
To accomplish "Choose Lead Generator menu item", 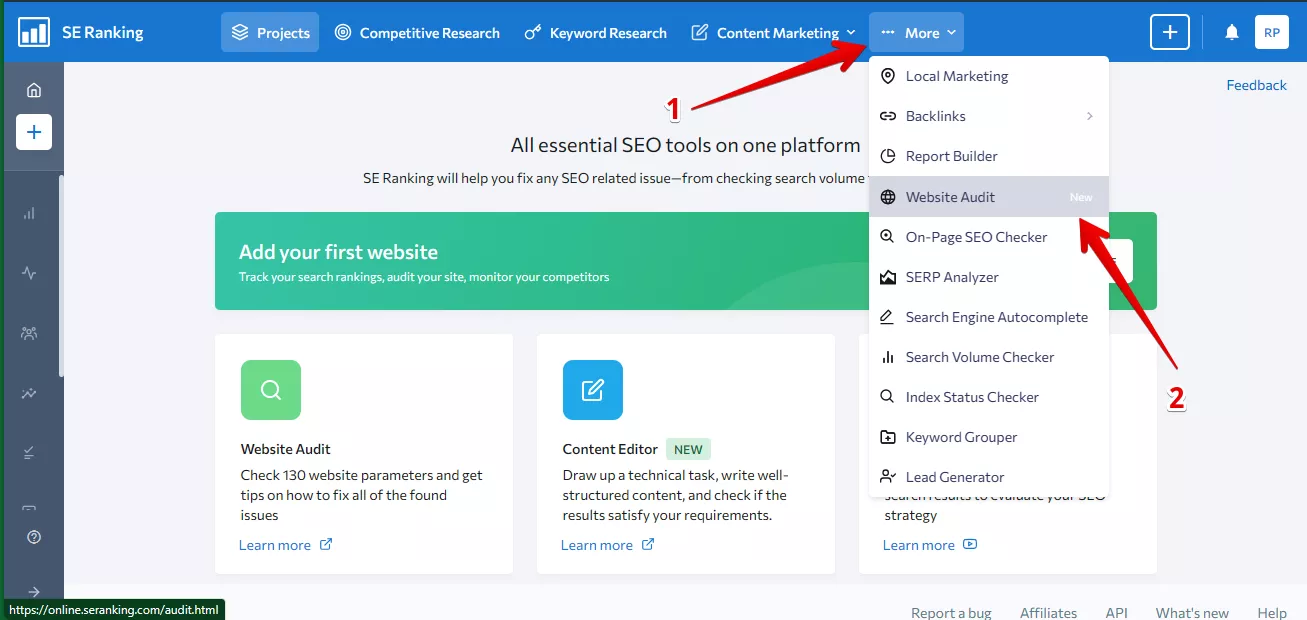I will (x=989, y=477).
